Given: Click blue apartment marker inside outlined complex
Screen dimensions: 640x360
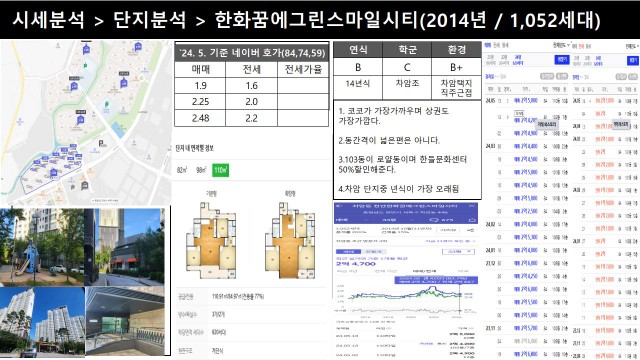Looking at the screenshot, I should tap(53, 173).
